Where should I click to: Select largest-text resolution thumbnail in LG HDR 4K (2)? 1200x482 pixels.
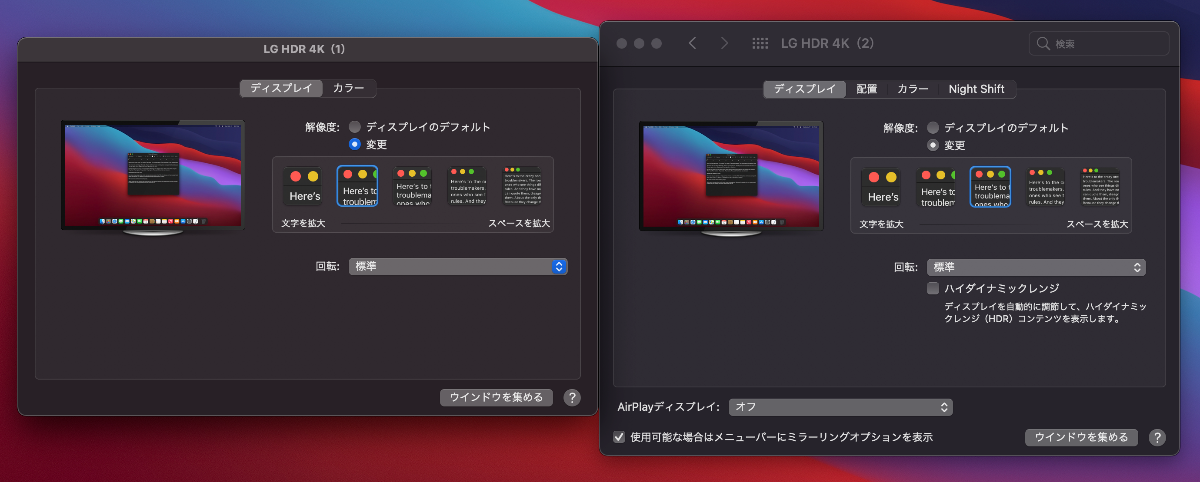[x=881, y=187]
